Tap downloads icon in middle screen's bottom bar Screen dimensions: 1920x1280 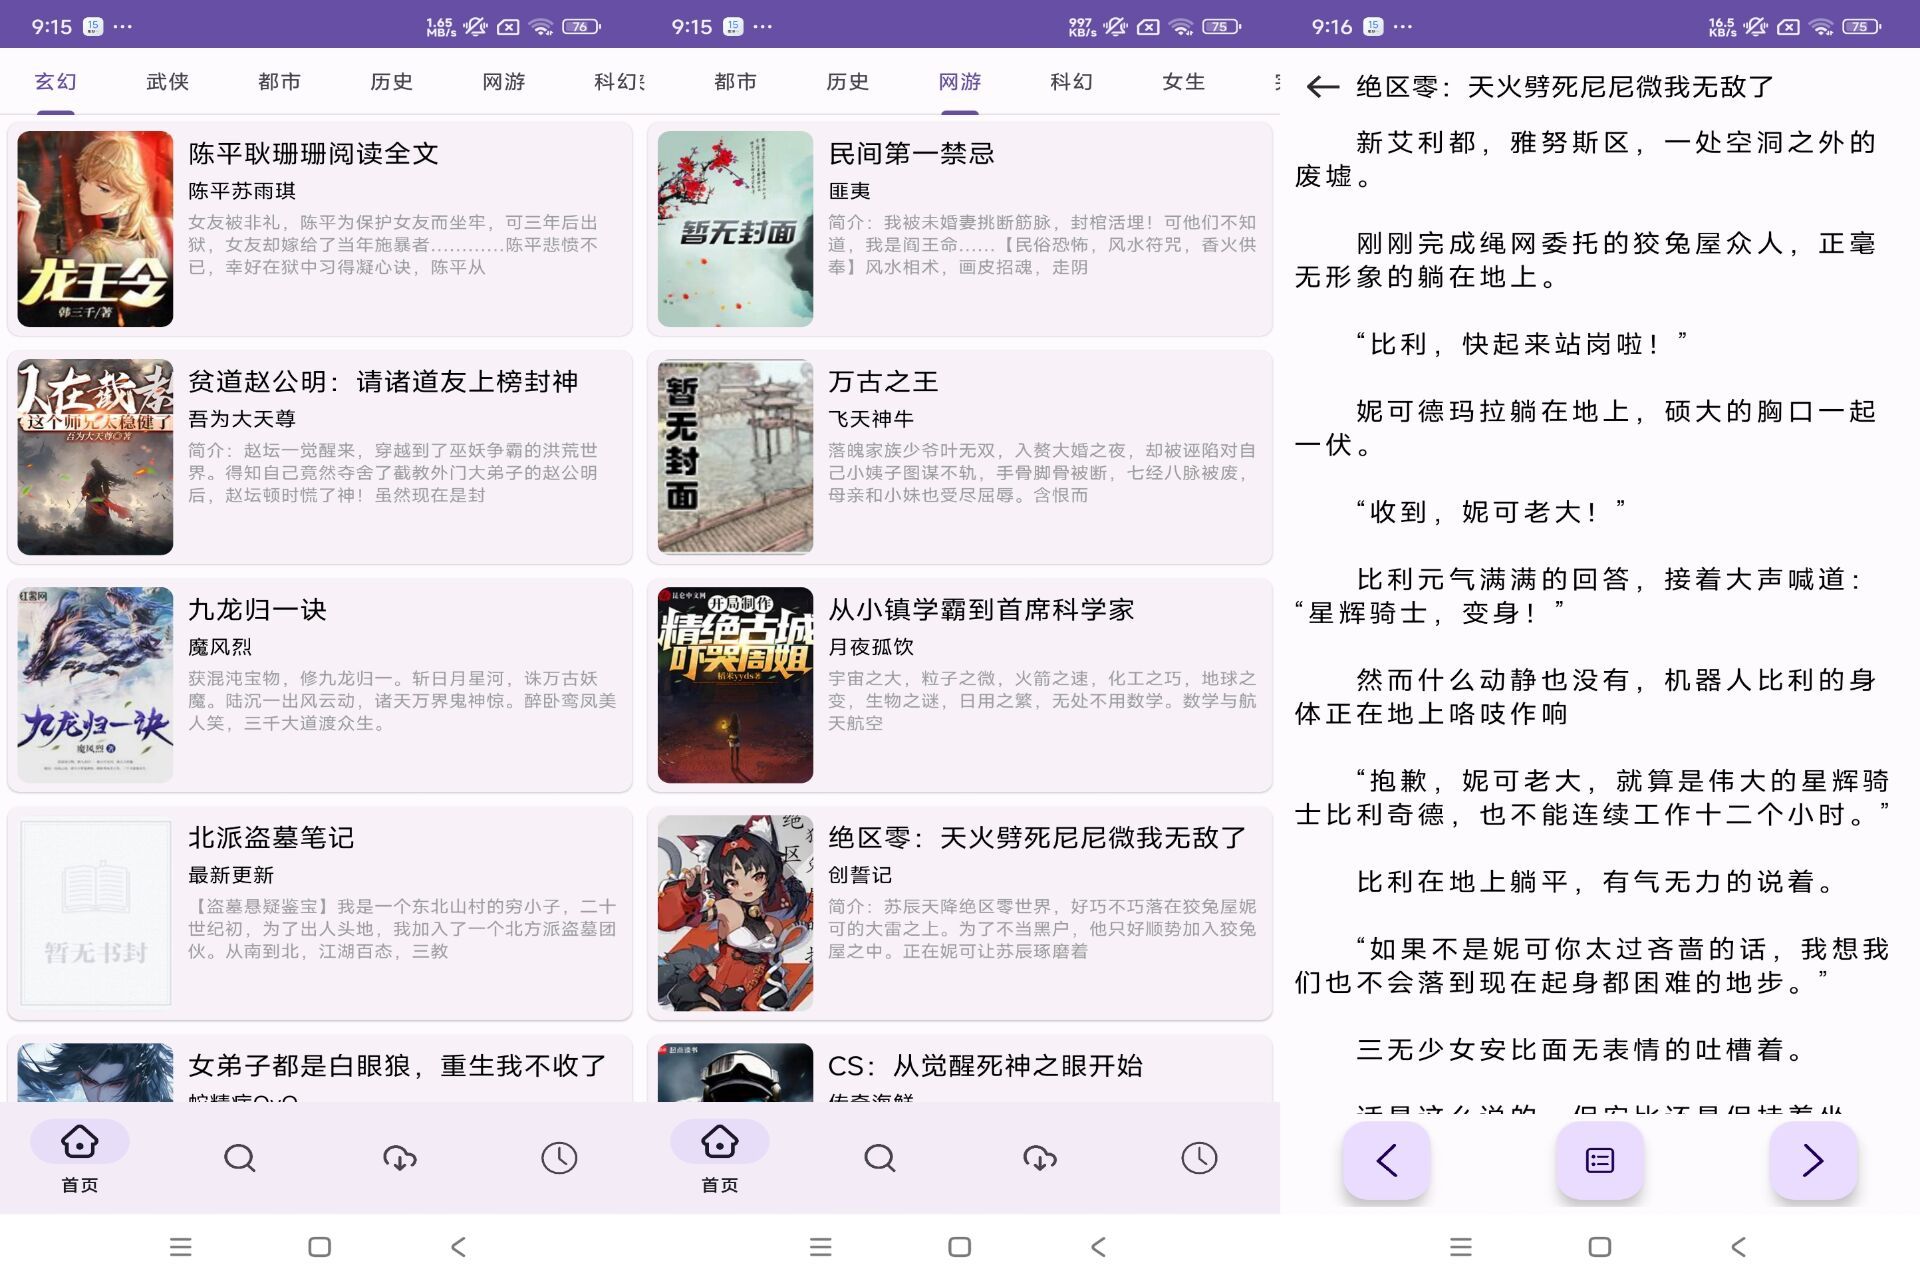(1040, 1158)
